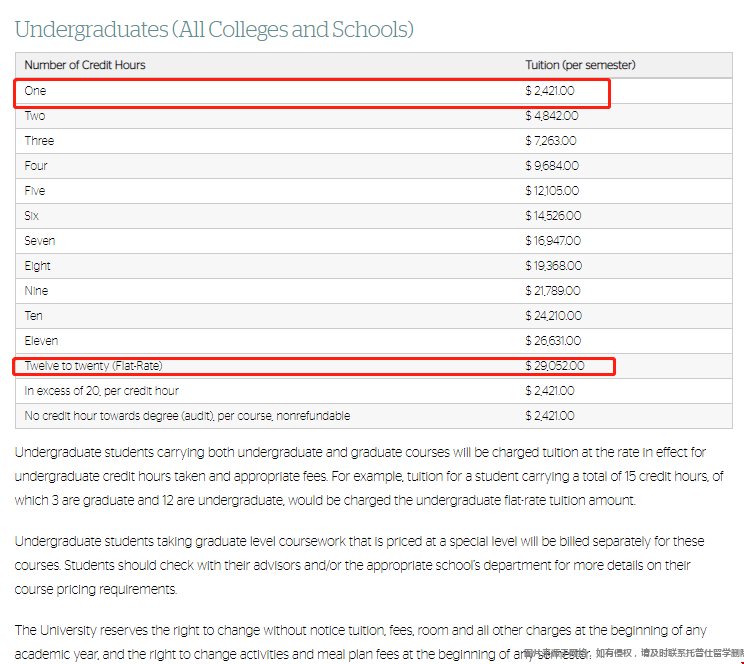
Task: Select the 'Five' credit hour cell
Action: (35, 191)
